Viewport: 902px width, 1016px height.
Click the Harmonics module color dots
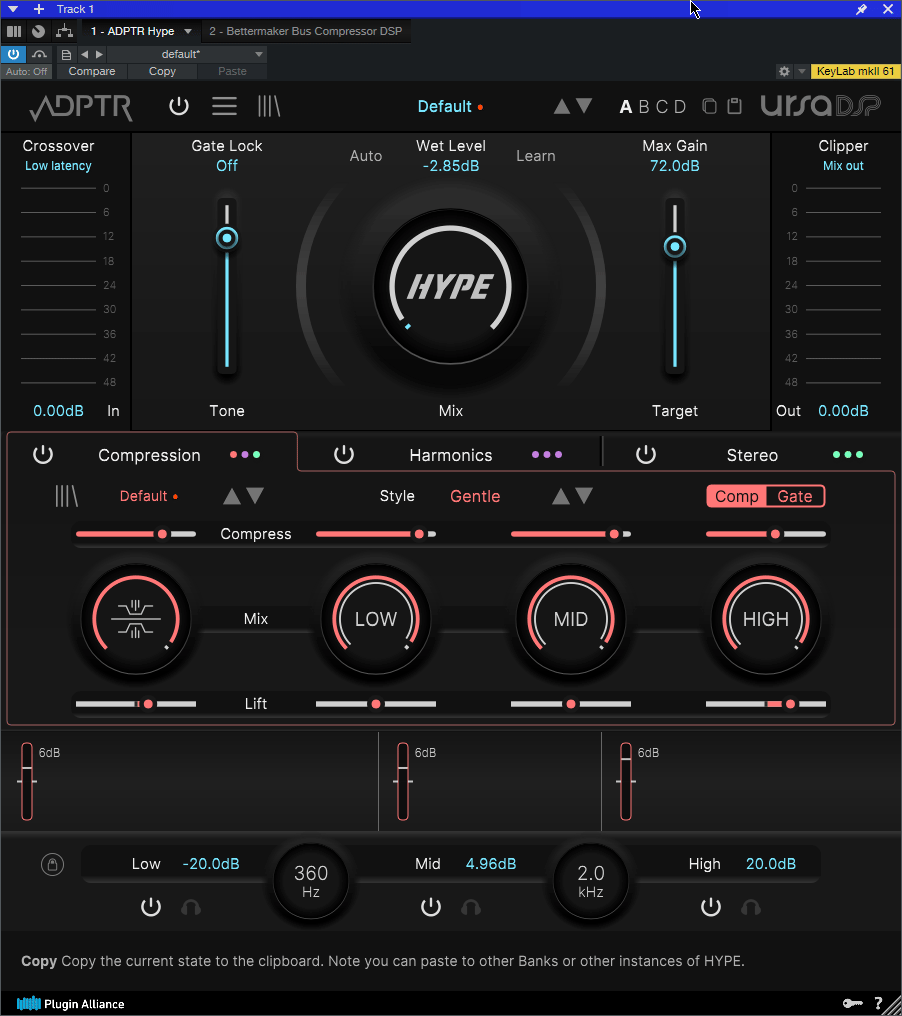[x=547, y=455]
